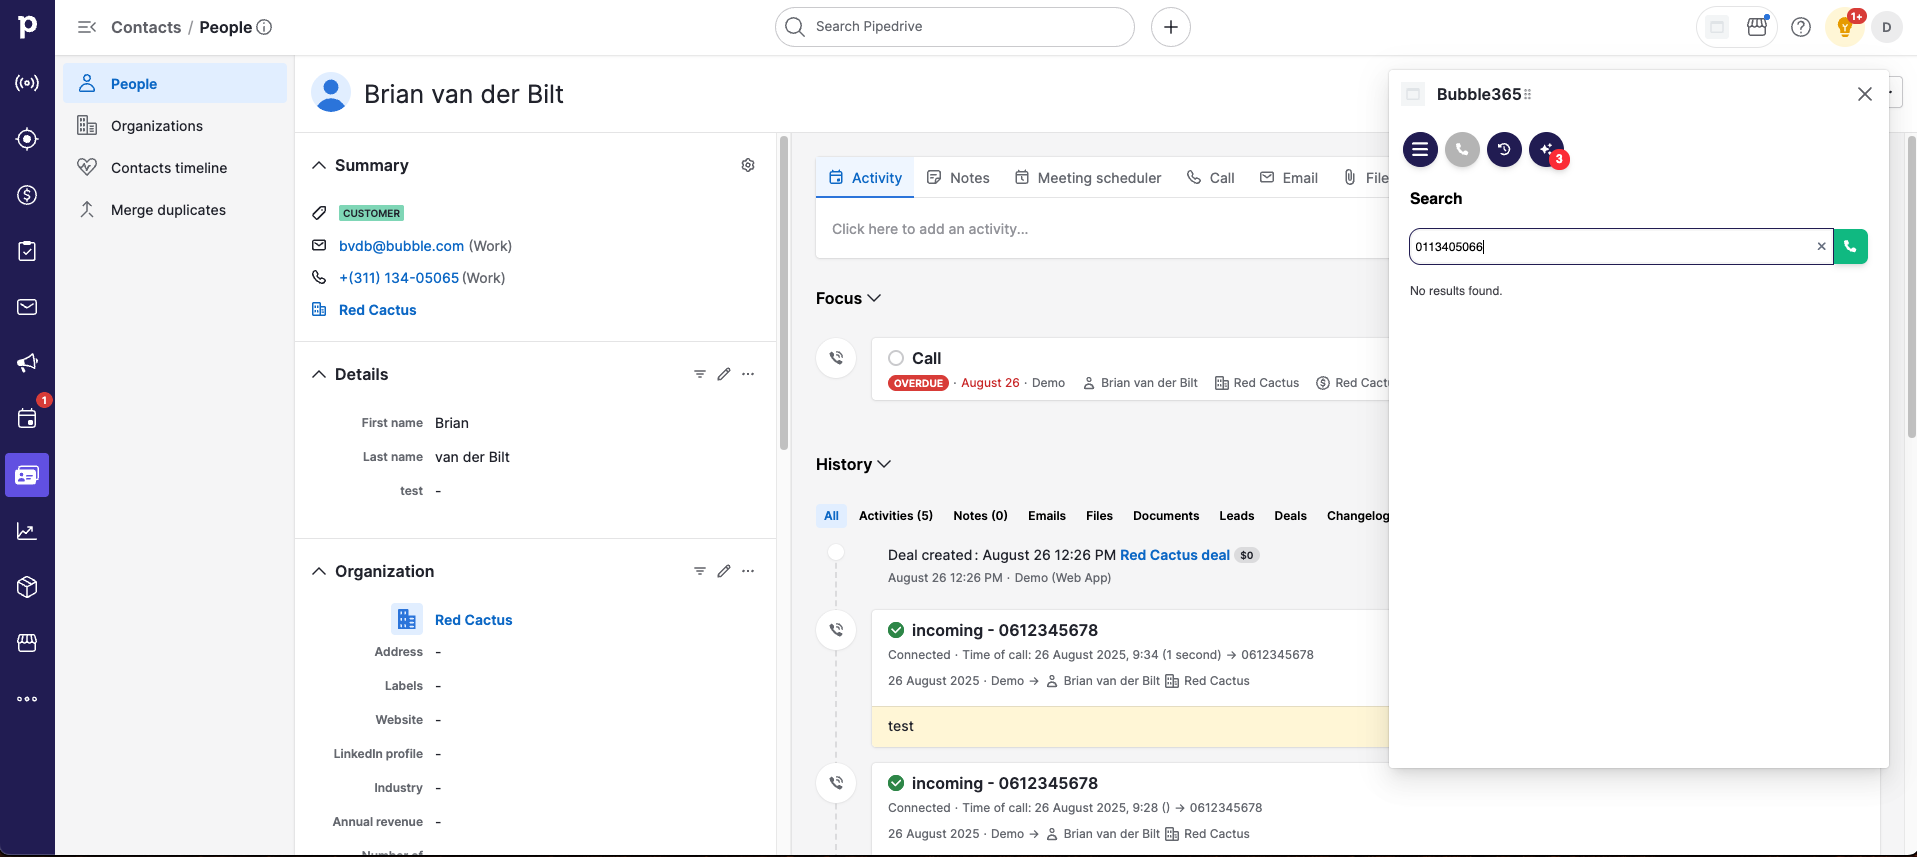Toggle the first incoming call's green checkmark
The image size is (1917, 857).
tap(896, 630)
